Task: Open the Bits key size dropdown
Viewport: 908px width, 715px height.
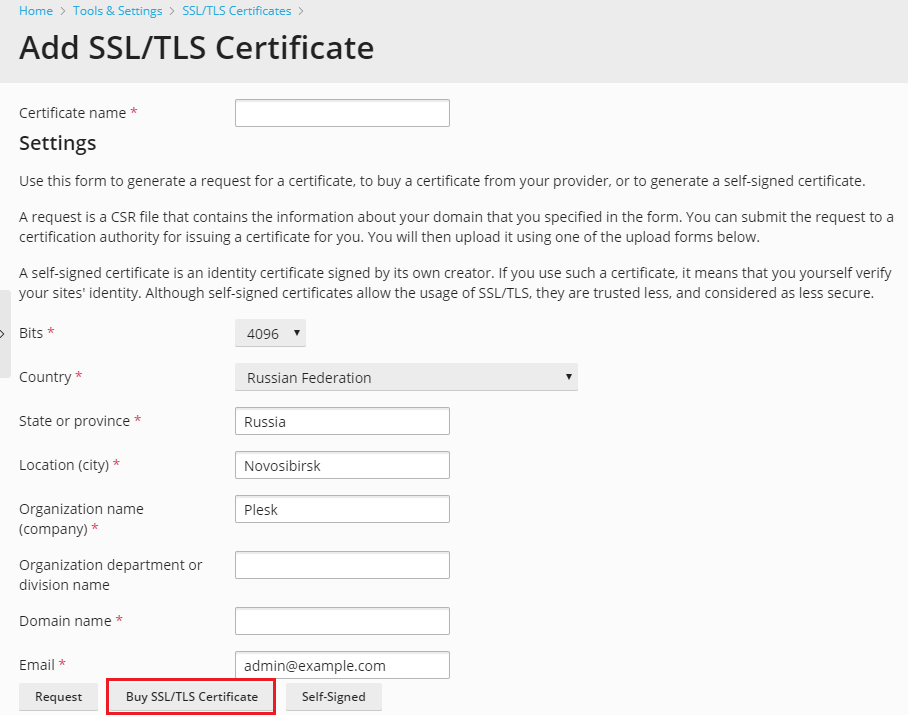Action: coord(270,334)
